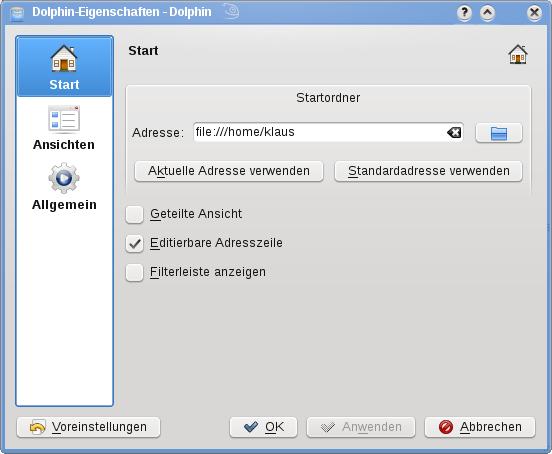Click Aktuelle Adresse verwenden button
Viewport: 552px width, 454px height.
[x=229, y=171]
